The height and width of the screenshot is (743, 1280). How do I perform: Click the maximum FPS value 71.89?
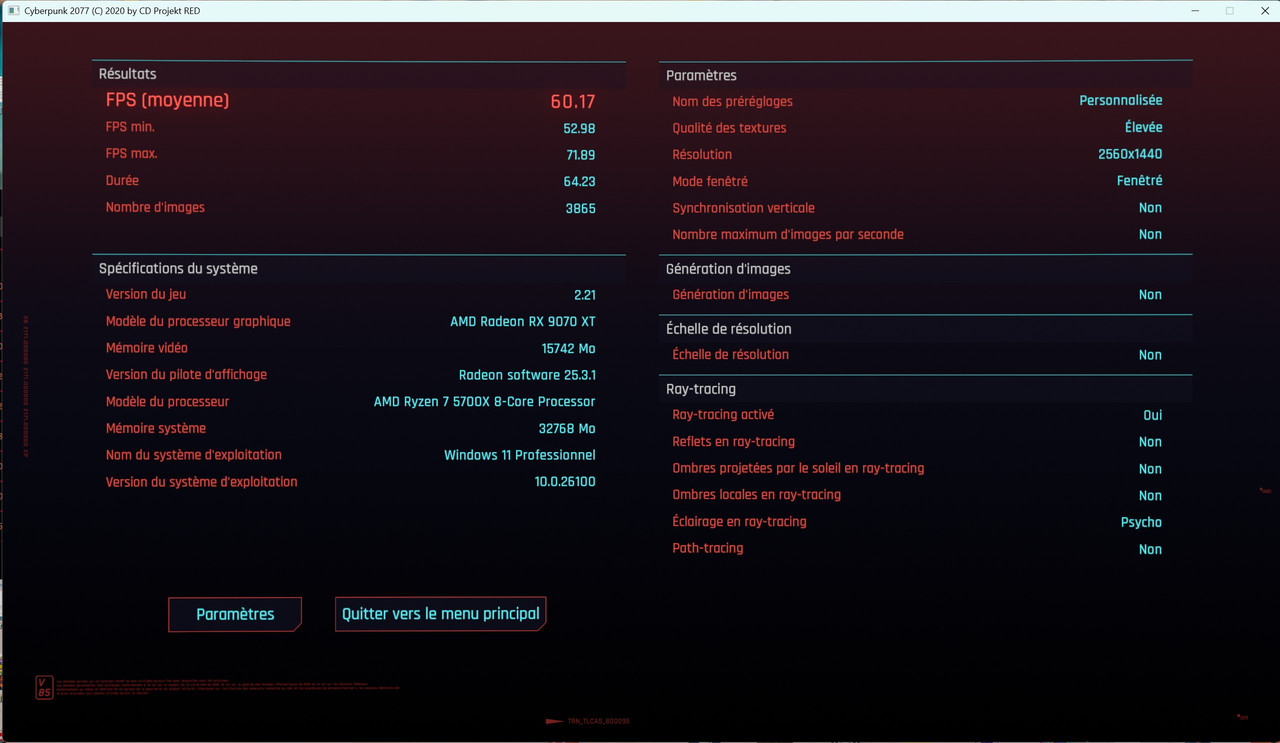[580, 155]
